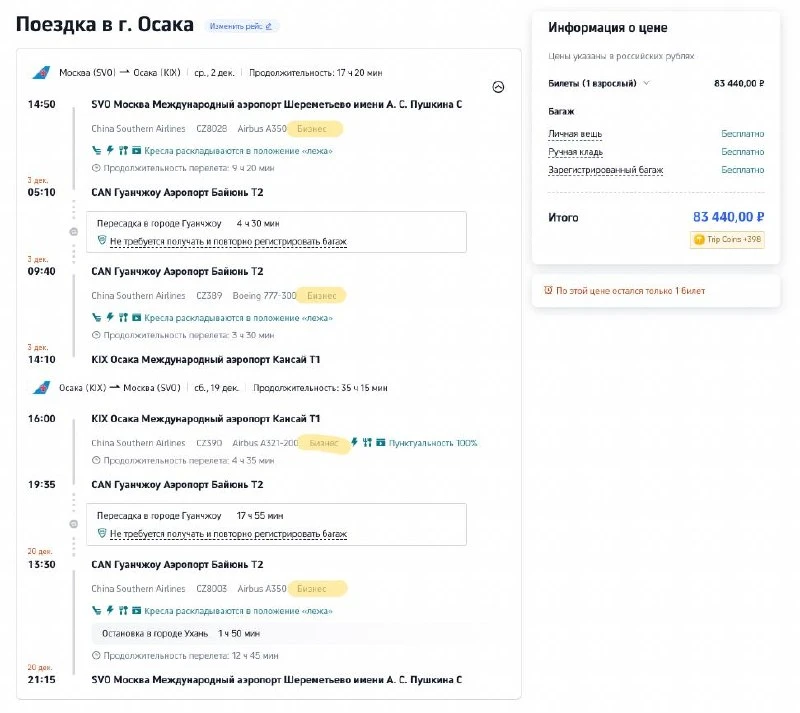The image size is (800, 713).
Task: Click "Пересадка в городе Гуанчжоу 17 ч 55 мин"
Action: 190,516
